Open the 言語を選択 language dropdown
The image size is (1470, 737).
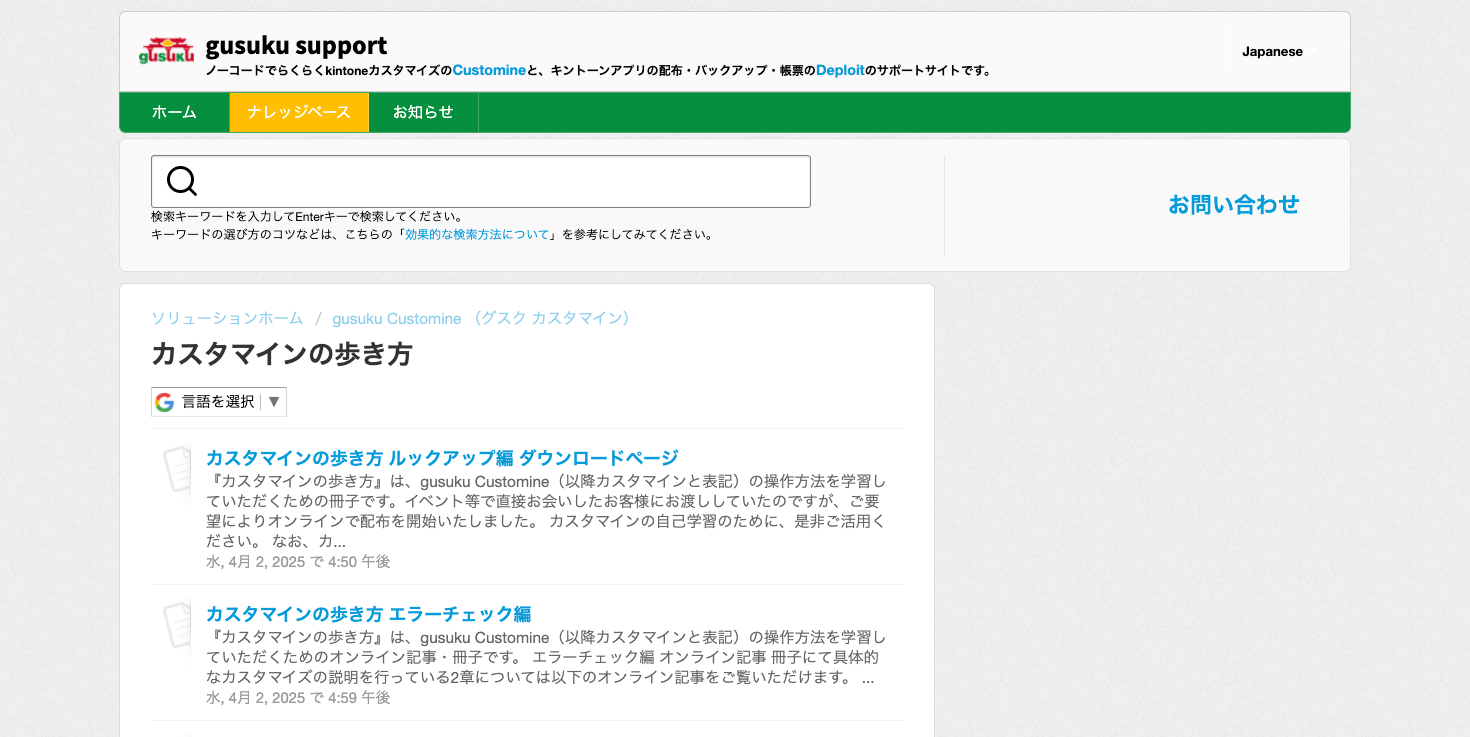pyautogui.click(x=219, y=402)
